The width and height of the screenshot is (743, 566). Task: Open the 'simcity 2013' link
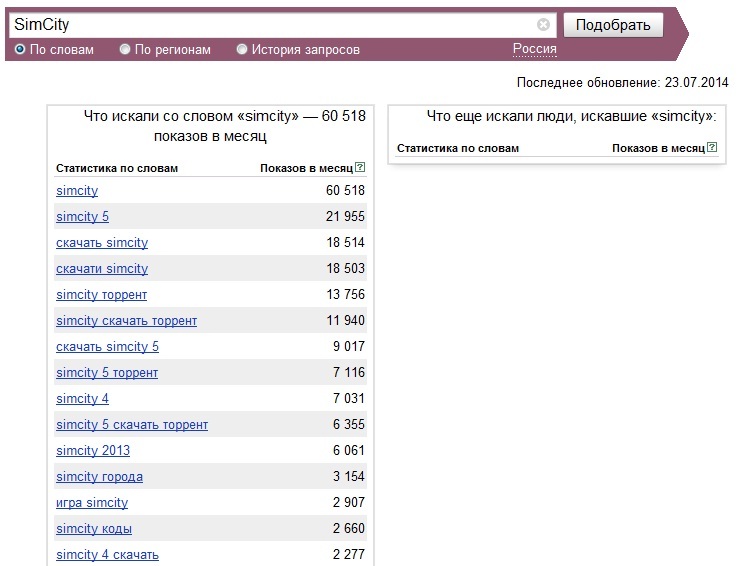pyautogui.click(x=93, y=451)
